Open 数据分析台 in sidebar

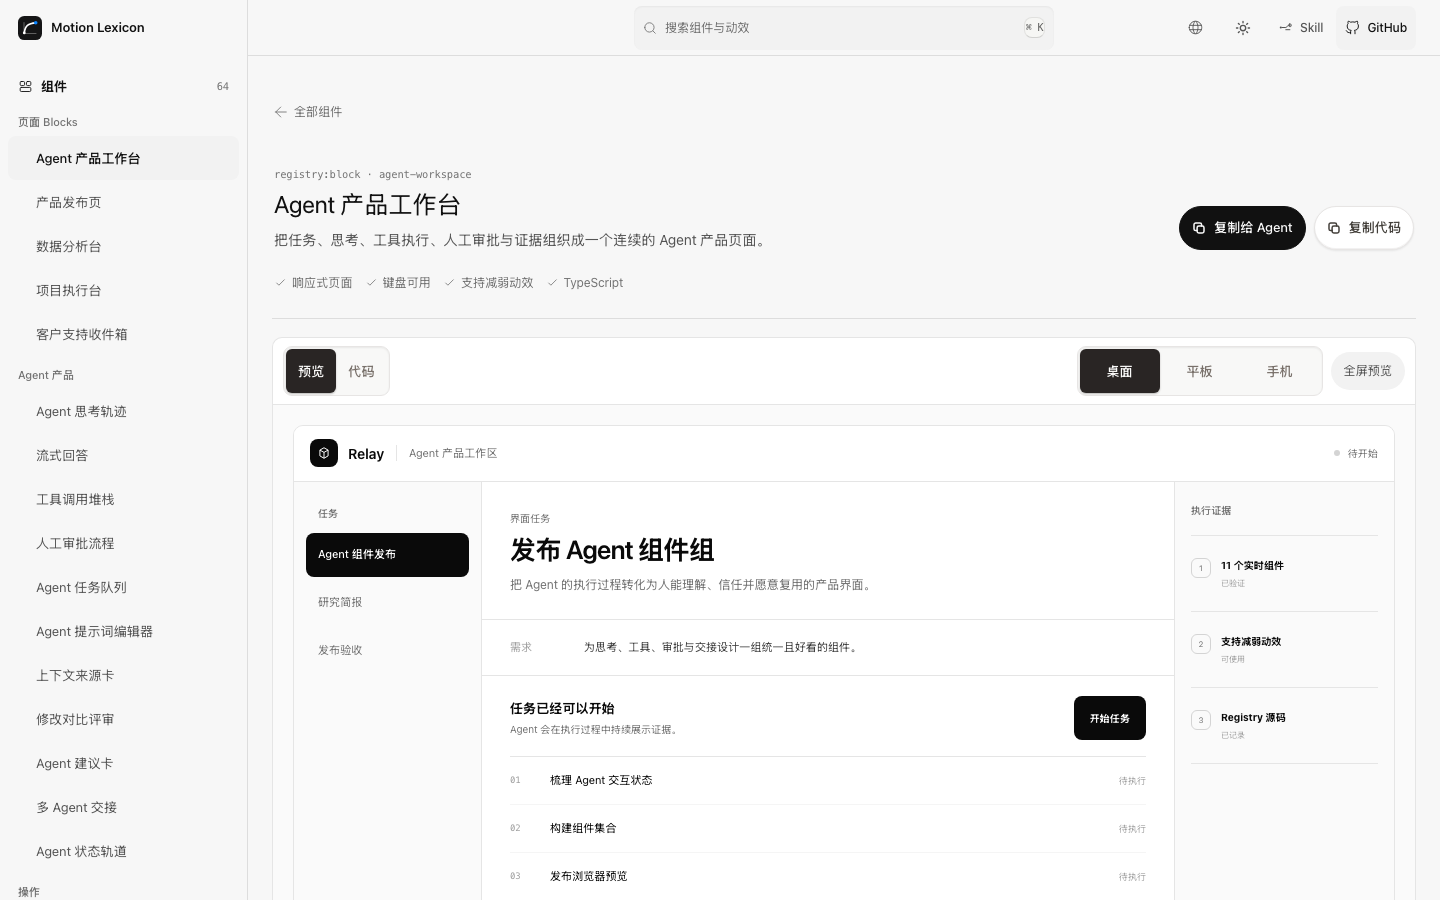pos(123,246)
